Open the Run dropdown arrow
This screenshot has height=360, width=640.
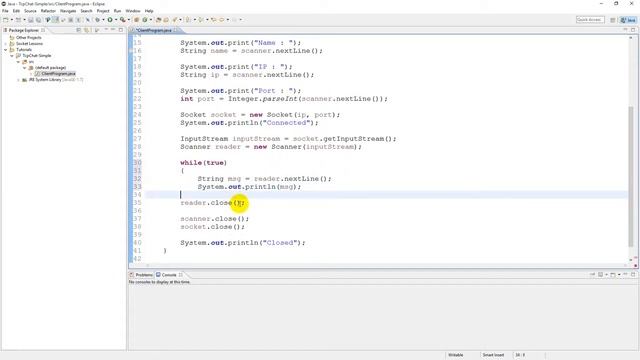(x=116, y=20)
